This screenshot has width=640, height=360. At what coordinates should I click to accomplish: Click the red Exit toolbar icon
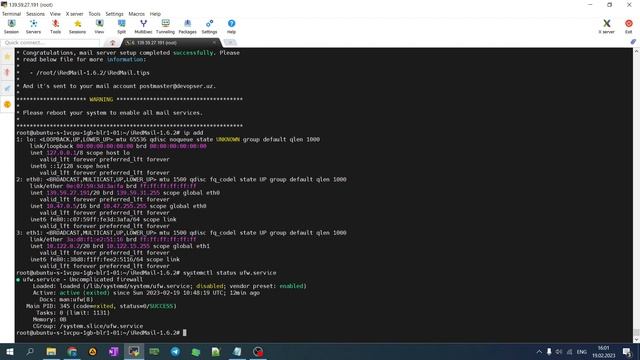point(629,26)
